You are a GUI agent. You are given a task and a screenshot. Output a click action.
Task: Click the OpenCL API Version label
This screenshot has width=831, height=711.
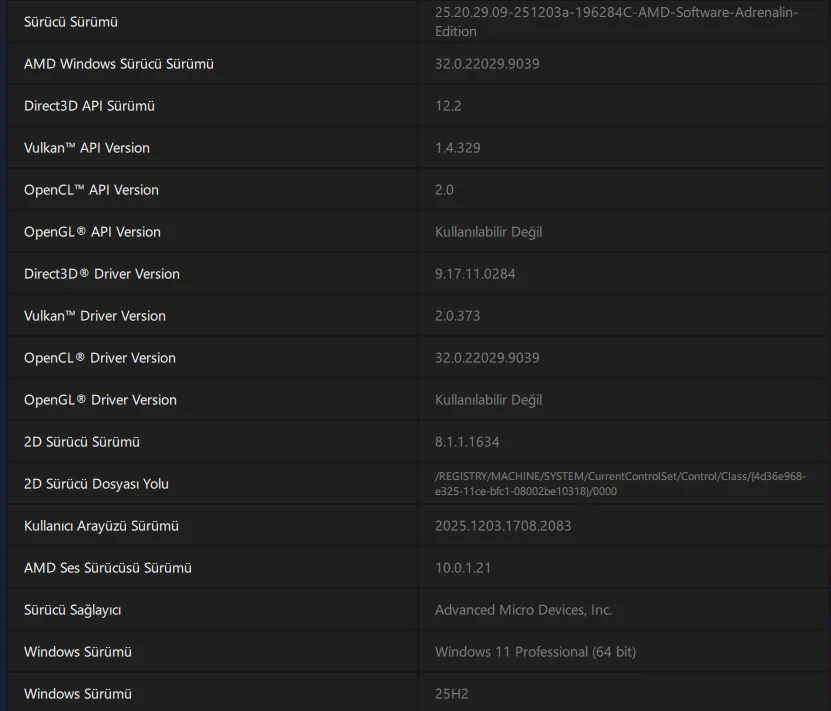(91, 190)
